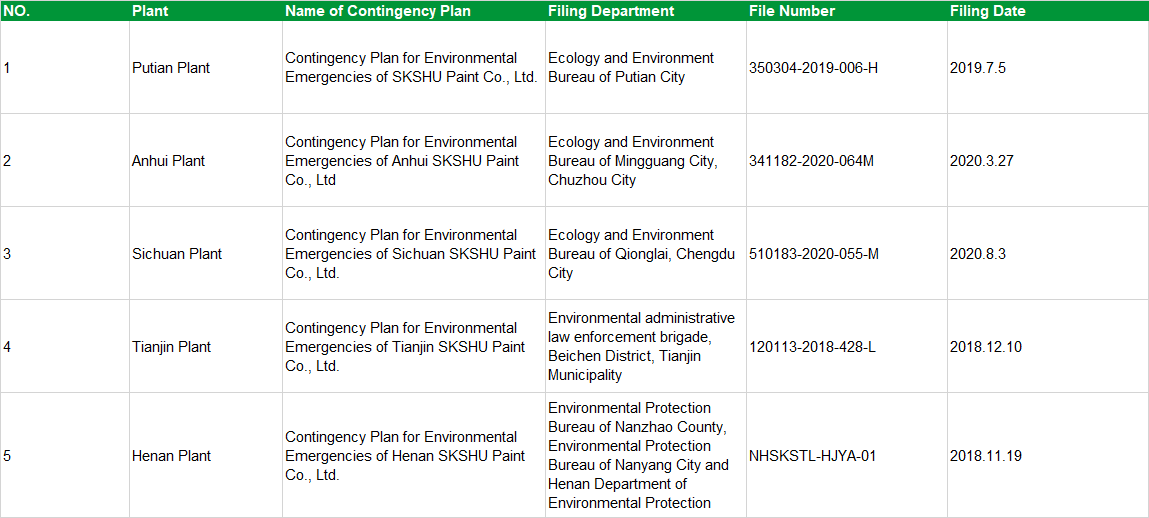Select file number NHSKSTL-HJYA-01
1149x518 pixels.
tap(812, 456)
